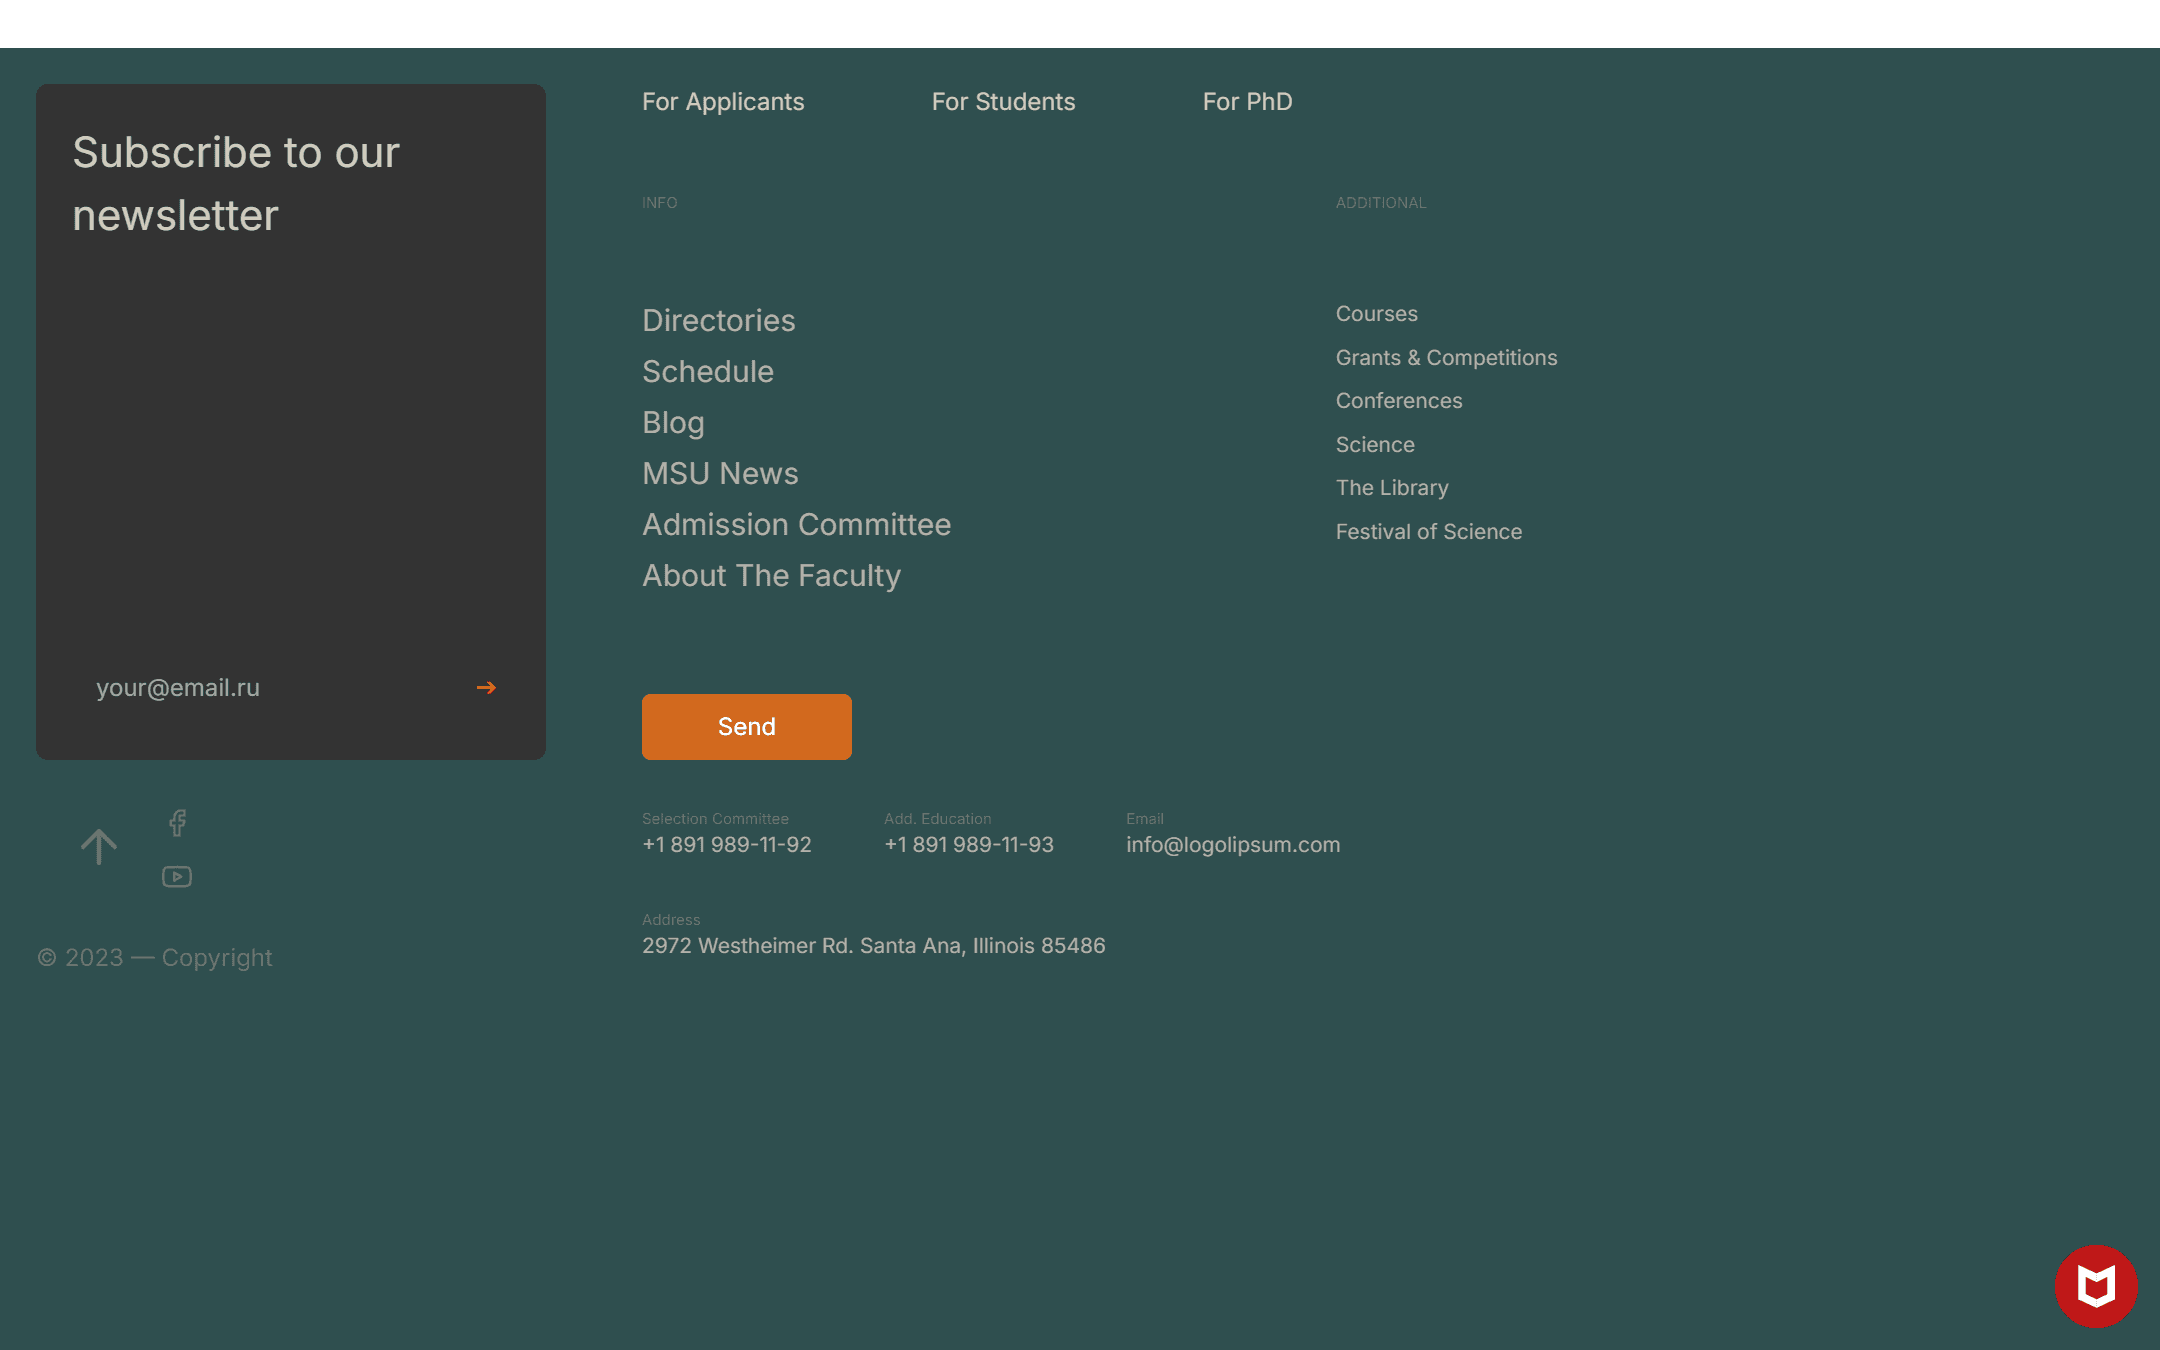Open the For Applicants menu item

(723, 102)
